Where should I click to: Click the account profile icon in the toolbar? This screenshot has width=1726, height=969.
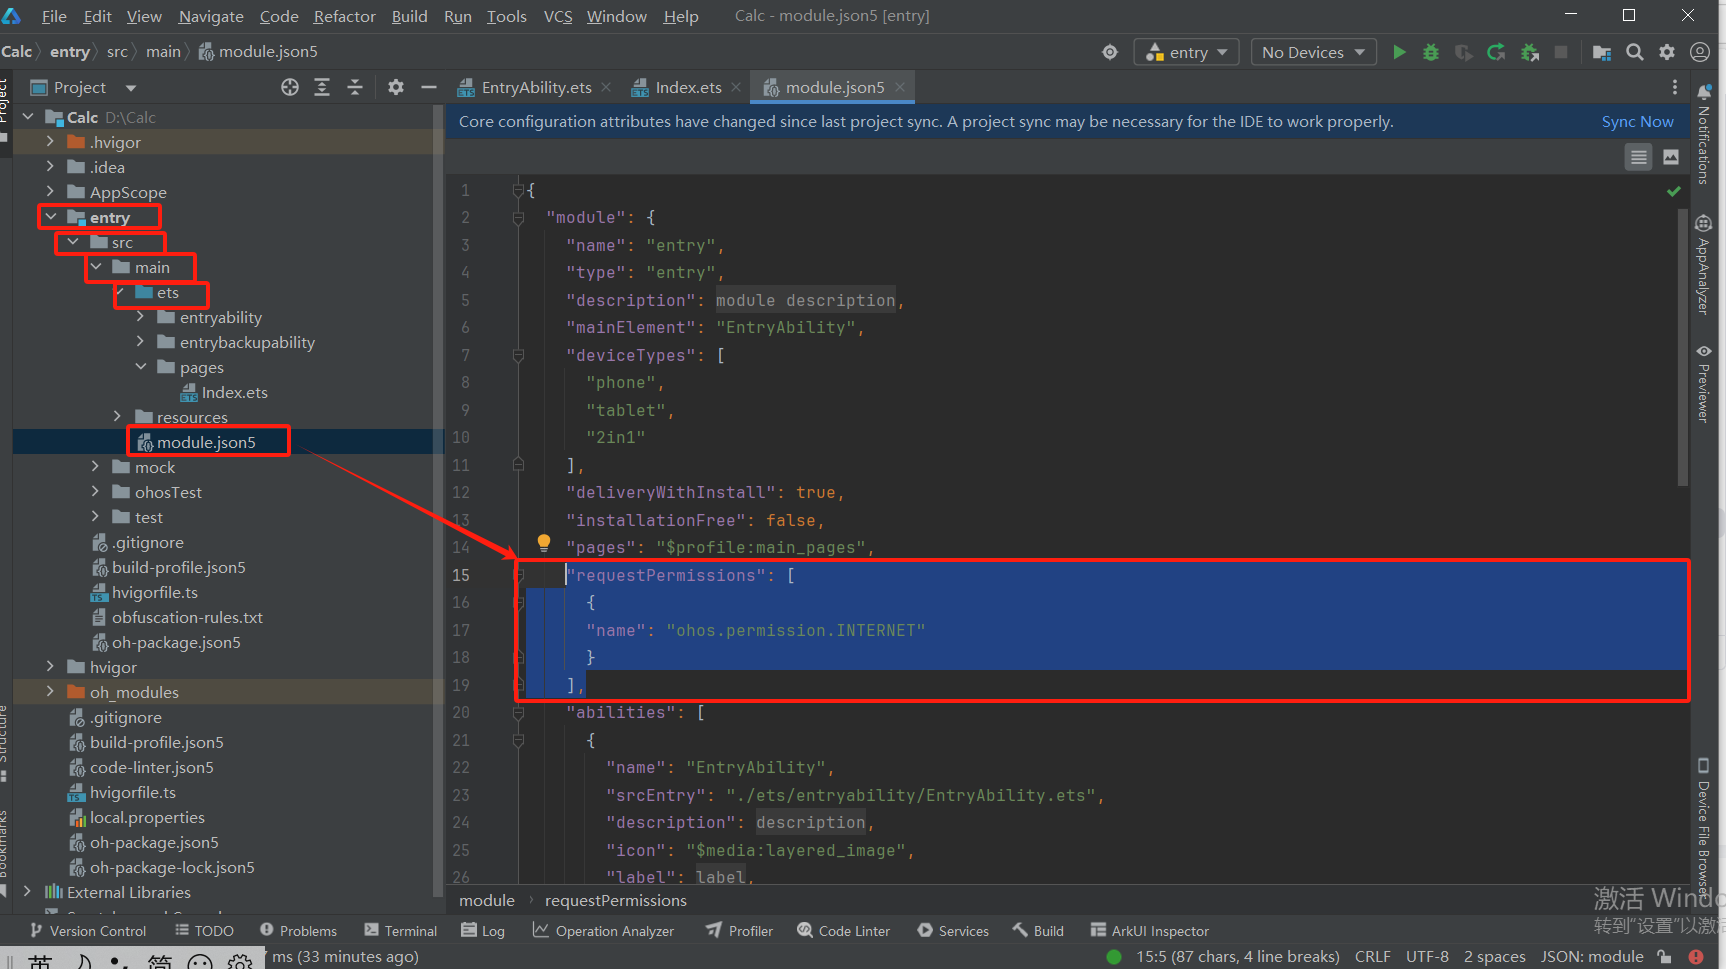point(1699,52)
